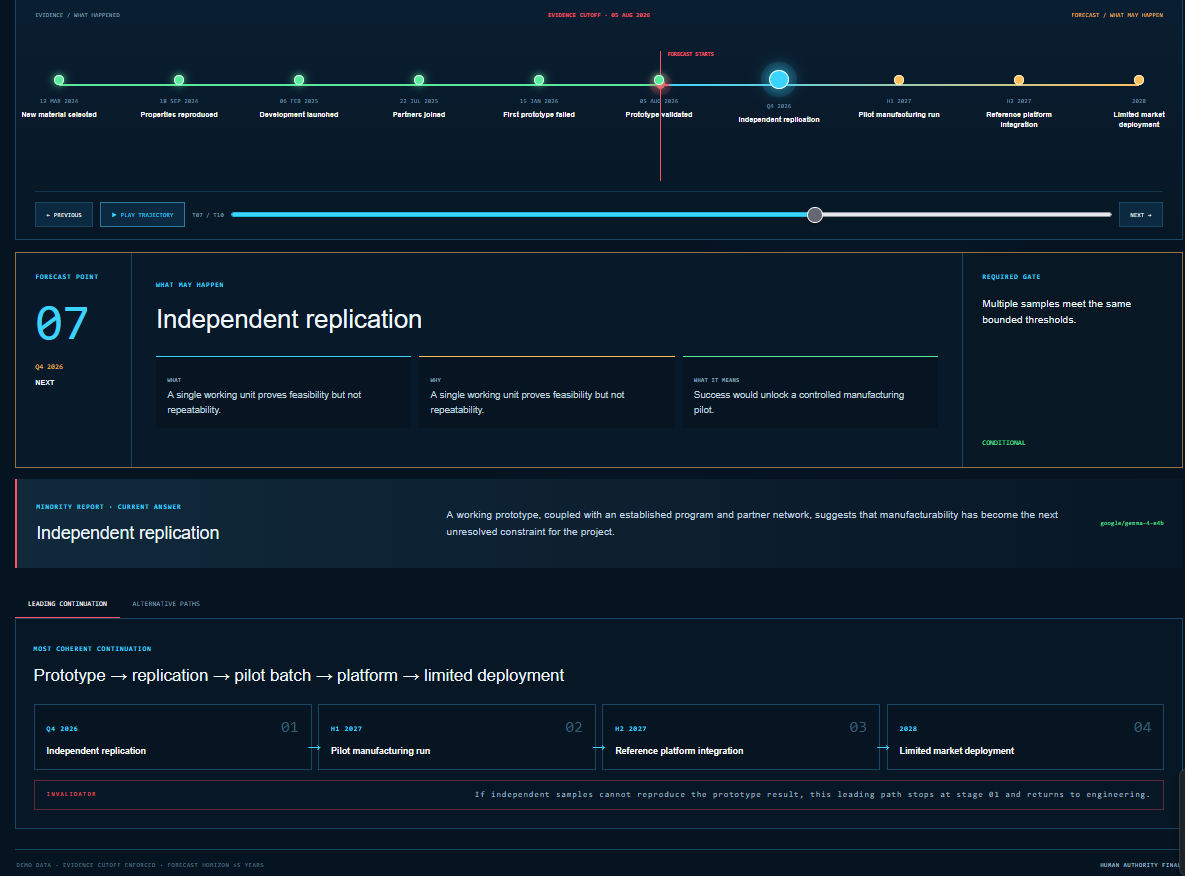Click the 'What' info card

283,392
